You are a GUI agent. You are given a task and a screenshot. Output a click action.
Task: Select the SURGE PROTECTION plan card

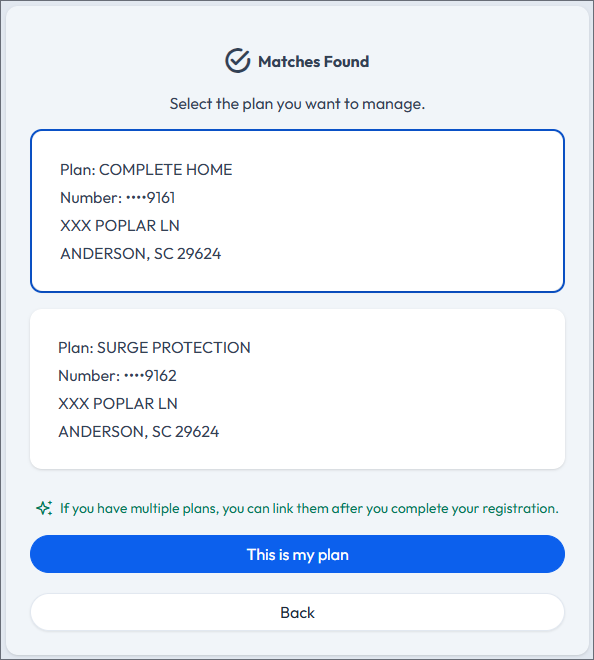(297, 389)
